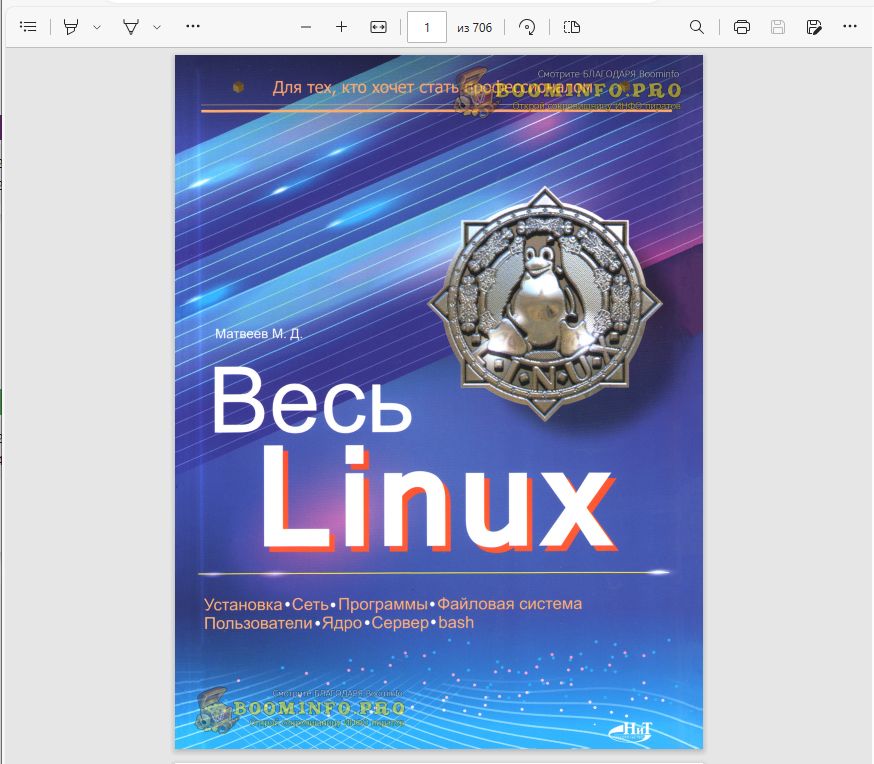Open the Erase tool options chevron

pyautogui.click(x=157, y=27)
